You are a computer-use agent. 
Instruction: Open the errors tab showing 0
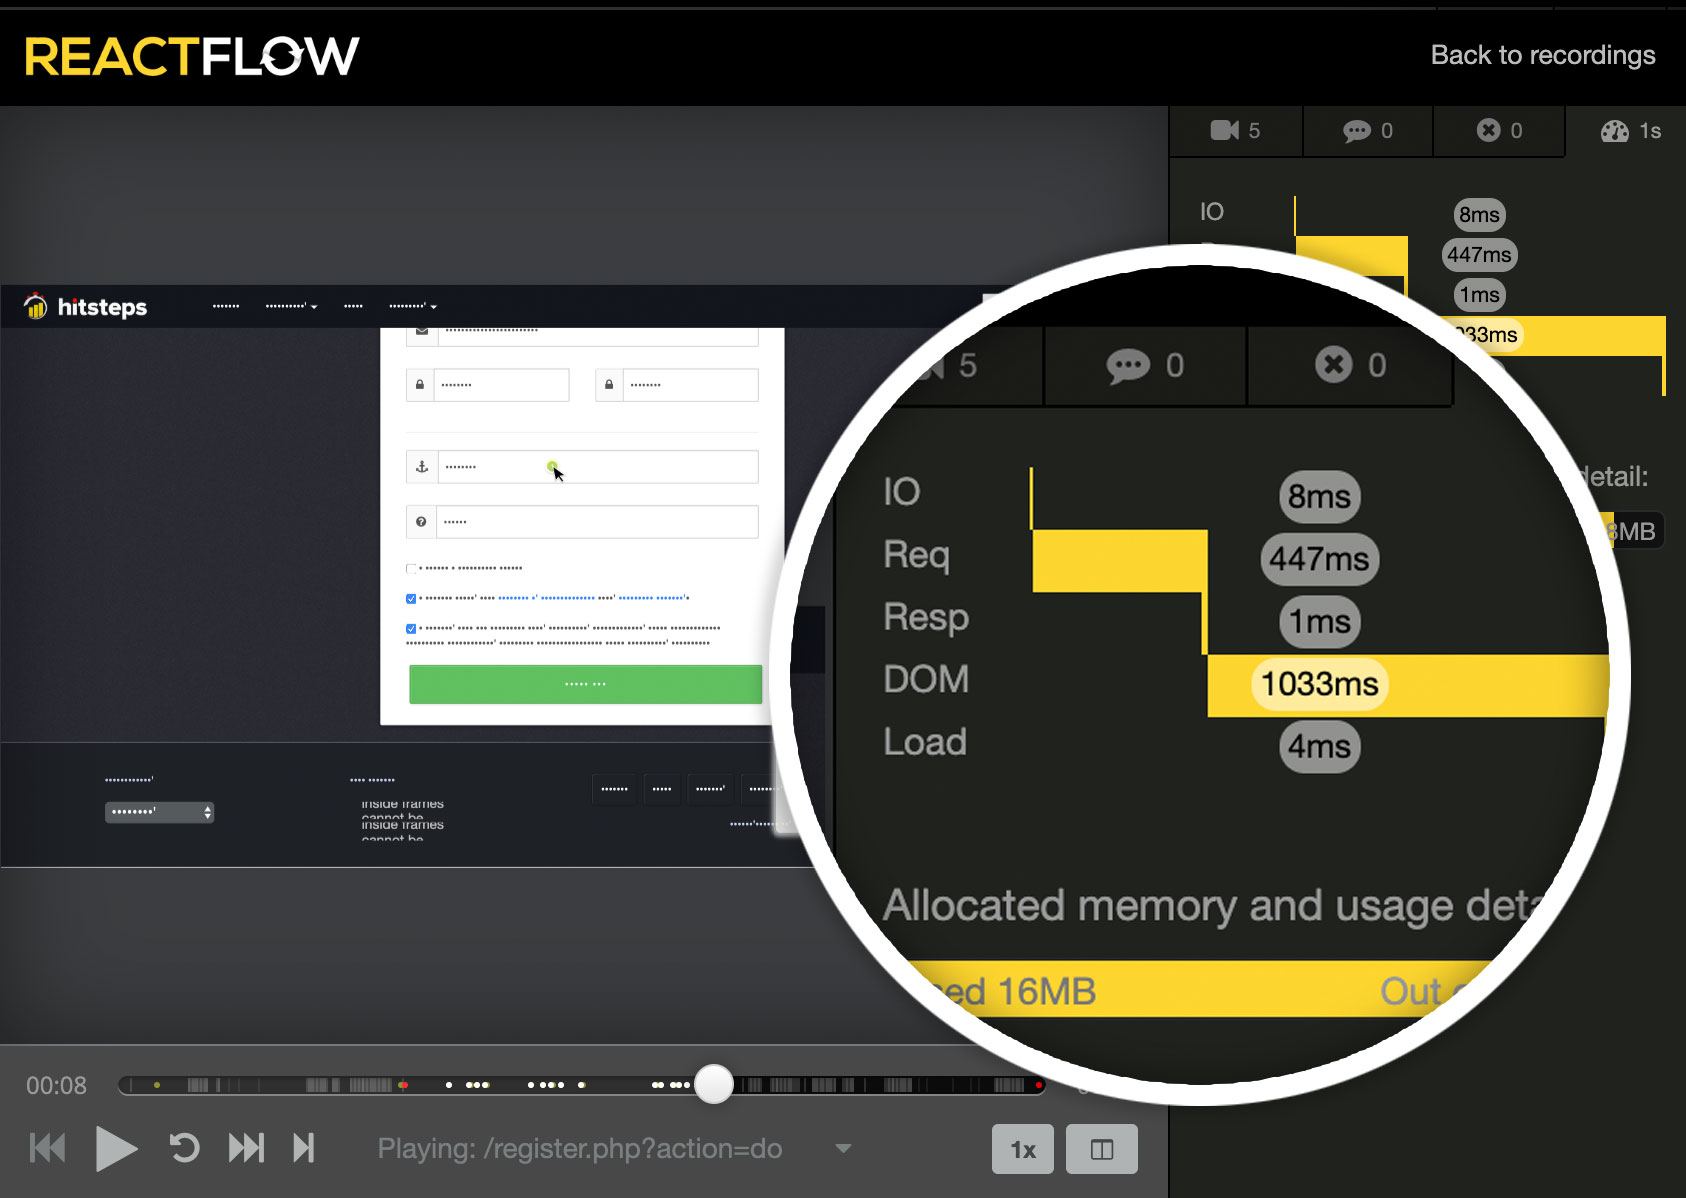point(1499,131)
